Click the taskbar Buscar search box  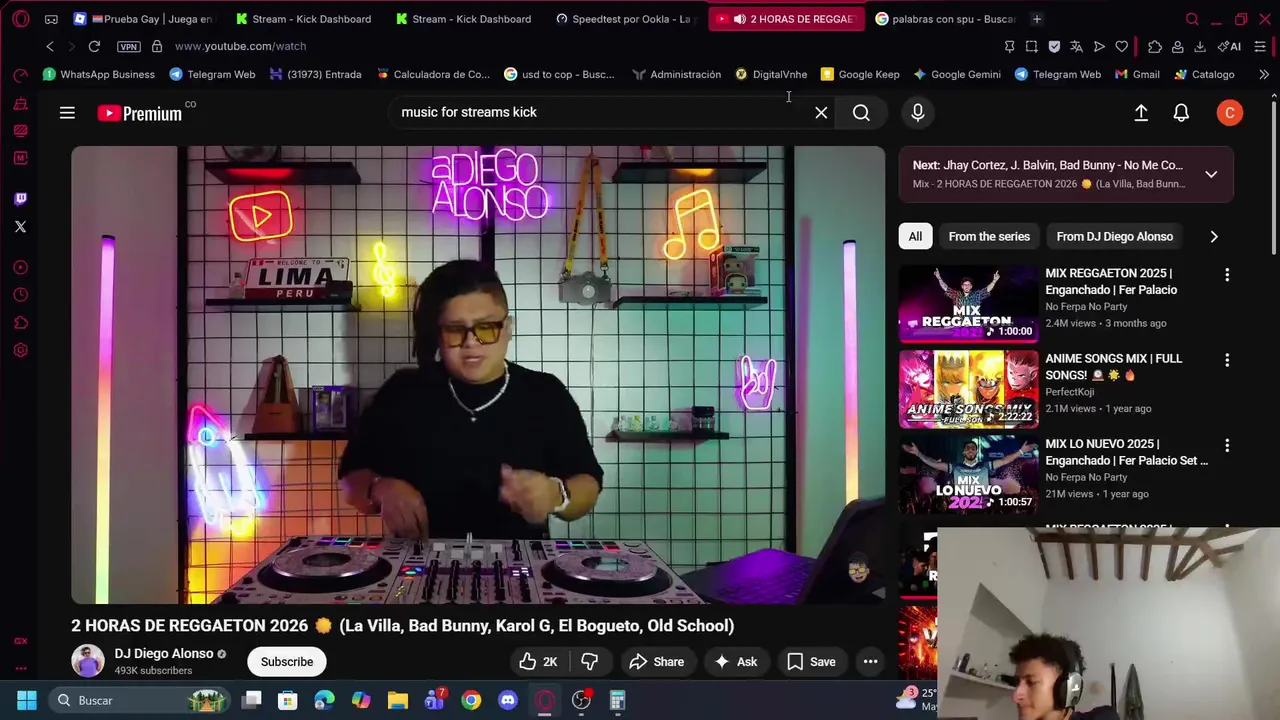pos(140,700)
